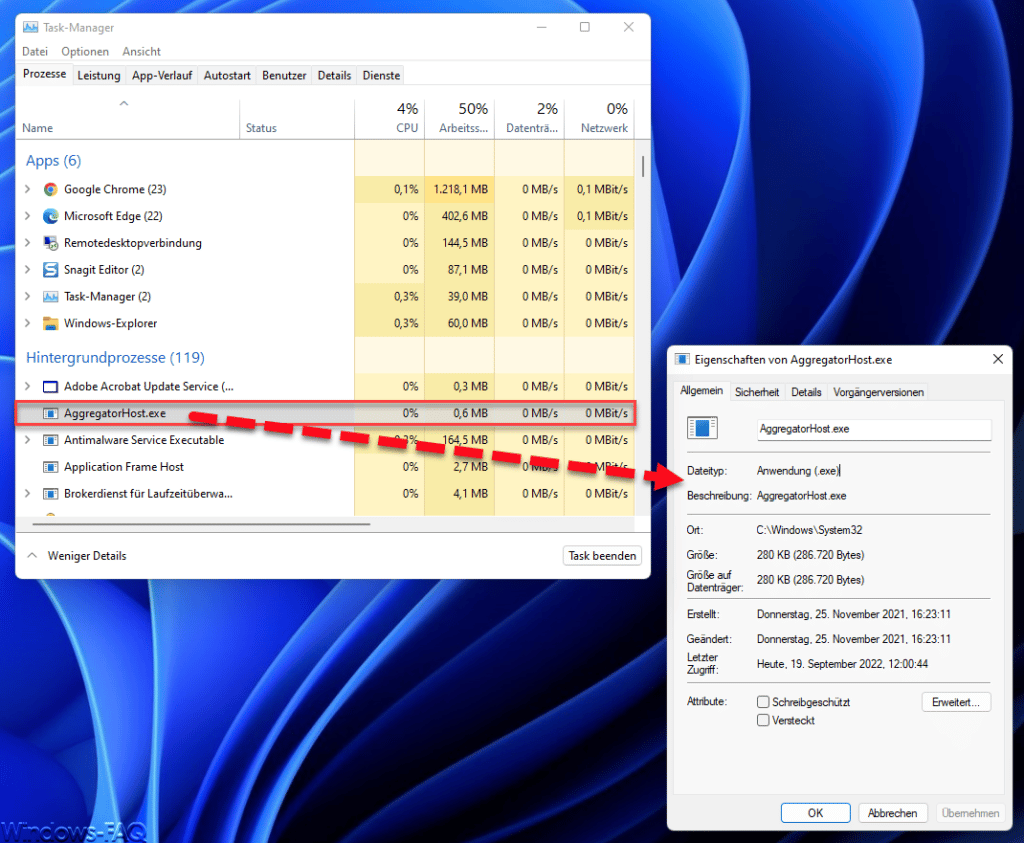Expand the Remotedesktopverbindung process group
Image resolution: width=1024 pixels, height=843 pixels.
pos(27,243)
